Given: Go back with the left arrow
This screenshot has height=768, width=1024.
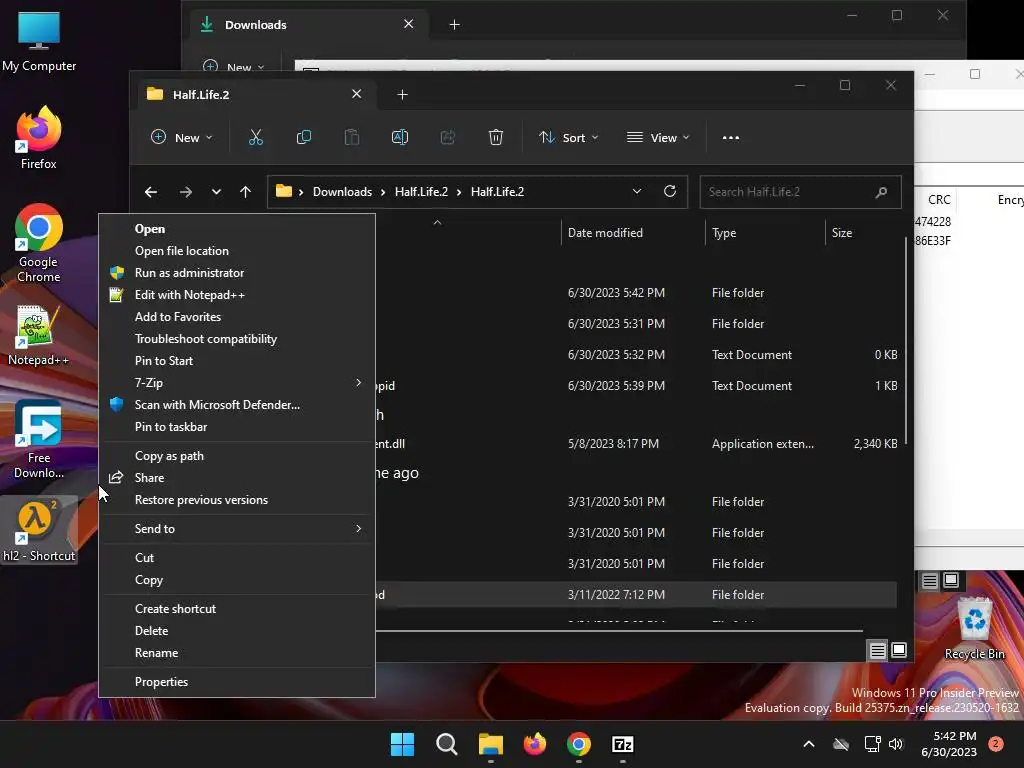Looking at the screenshot, I should tap(151, 192).
